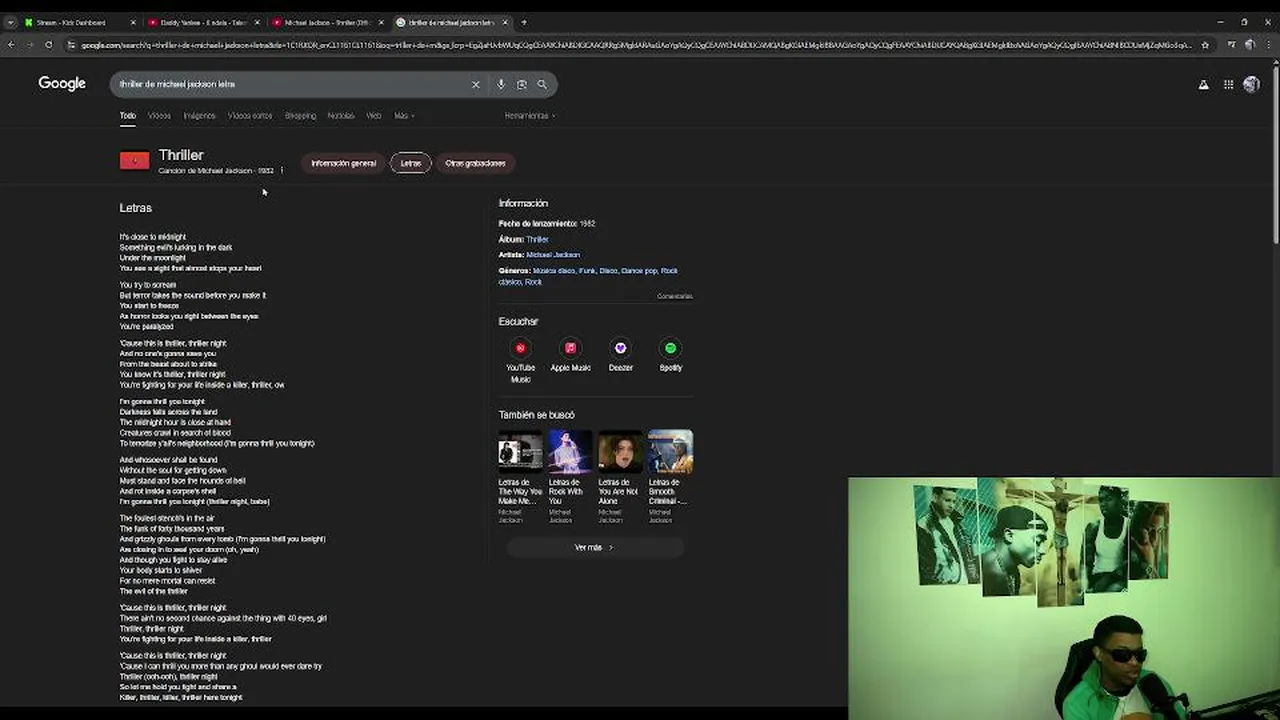
Task: Expand Ver más under También se buscó
Action: coord(594,548)
